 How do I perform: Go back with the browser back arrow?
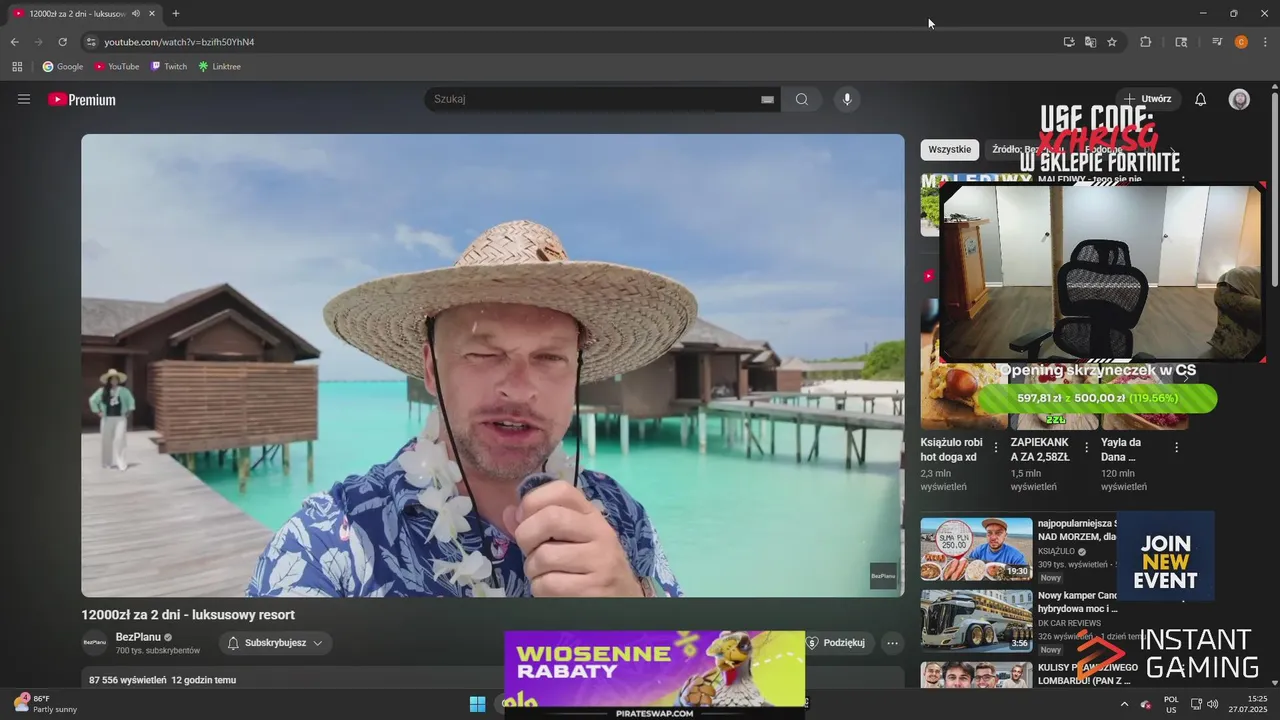(x=14, y=42)
